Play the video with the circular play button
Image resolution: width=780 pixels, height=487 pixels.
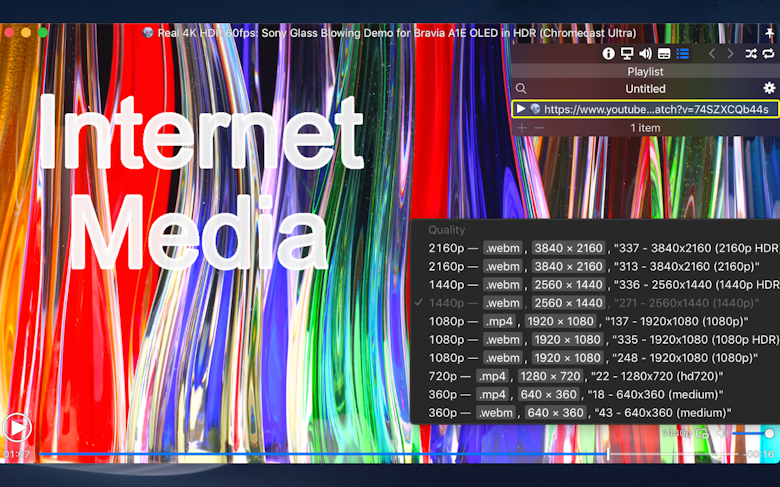point(17,428)
